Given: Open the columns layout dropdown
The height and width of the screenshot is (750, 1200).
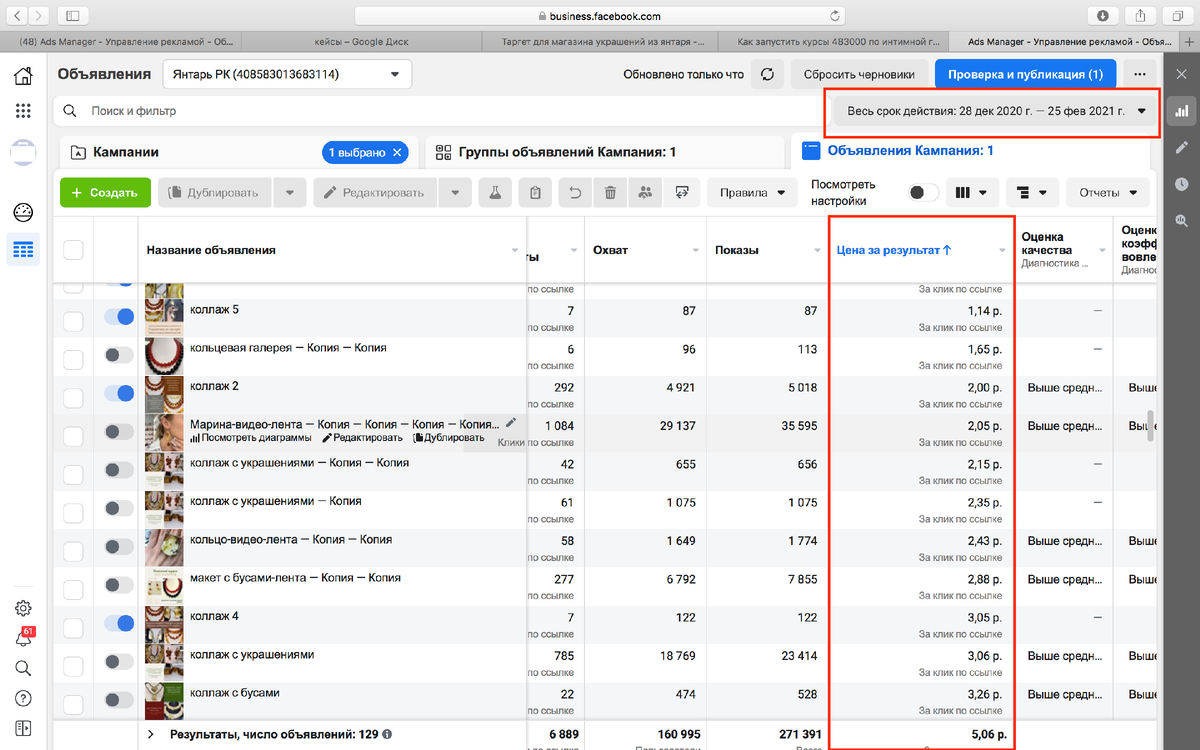Looking at the screenshot, I should click(x=972, y=193).
